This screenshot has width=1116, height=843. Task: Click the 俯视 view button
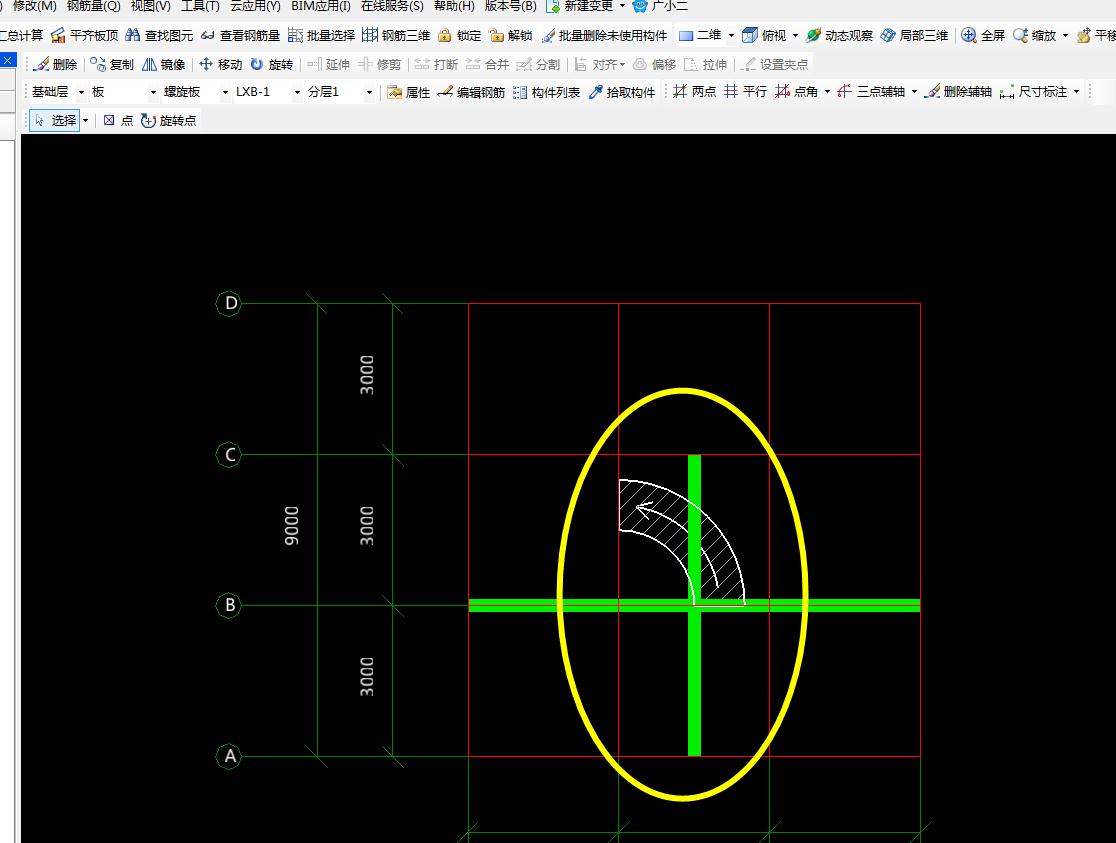(x=764, y=35)
